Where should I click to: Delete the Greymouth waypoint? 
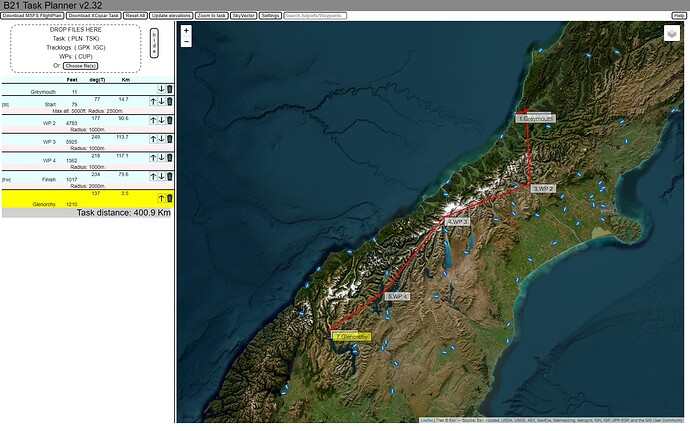169,89
